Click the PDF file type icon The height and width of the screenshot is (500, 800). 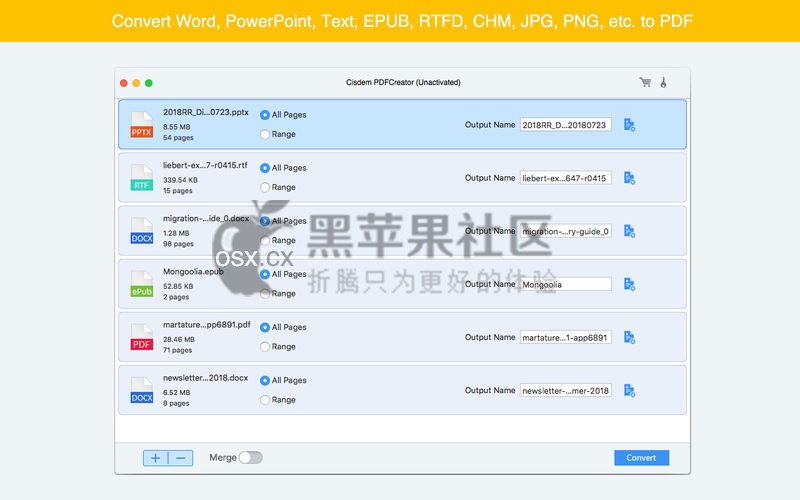[x=141, y=337]
